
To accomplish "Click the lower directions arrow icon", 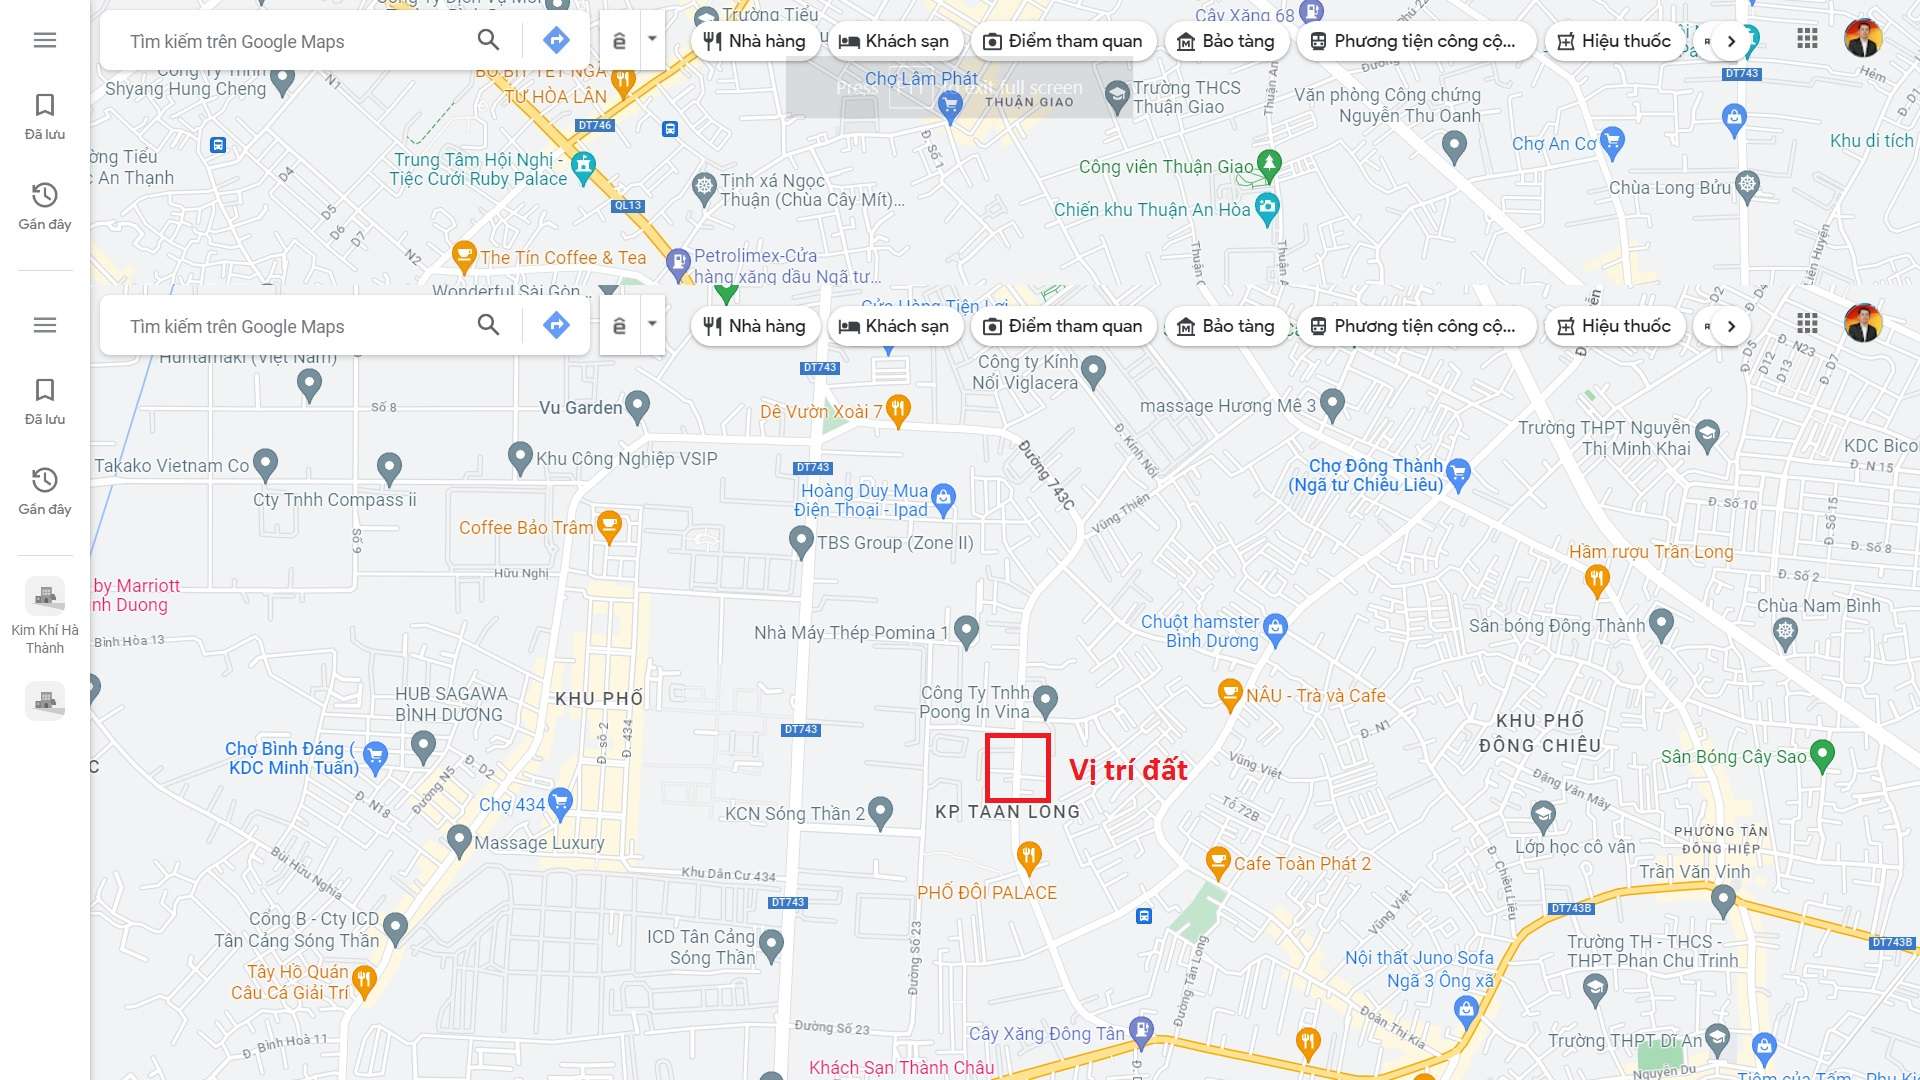I will coord(556,325).
